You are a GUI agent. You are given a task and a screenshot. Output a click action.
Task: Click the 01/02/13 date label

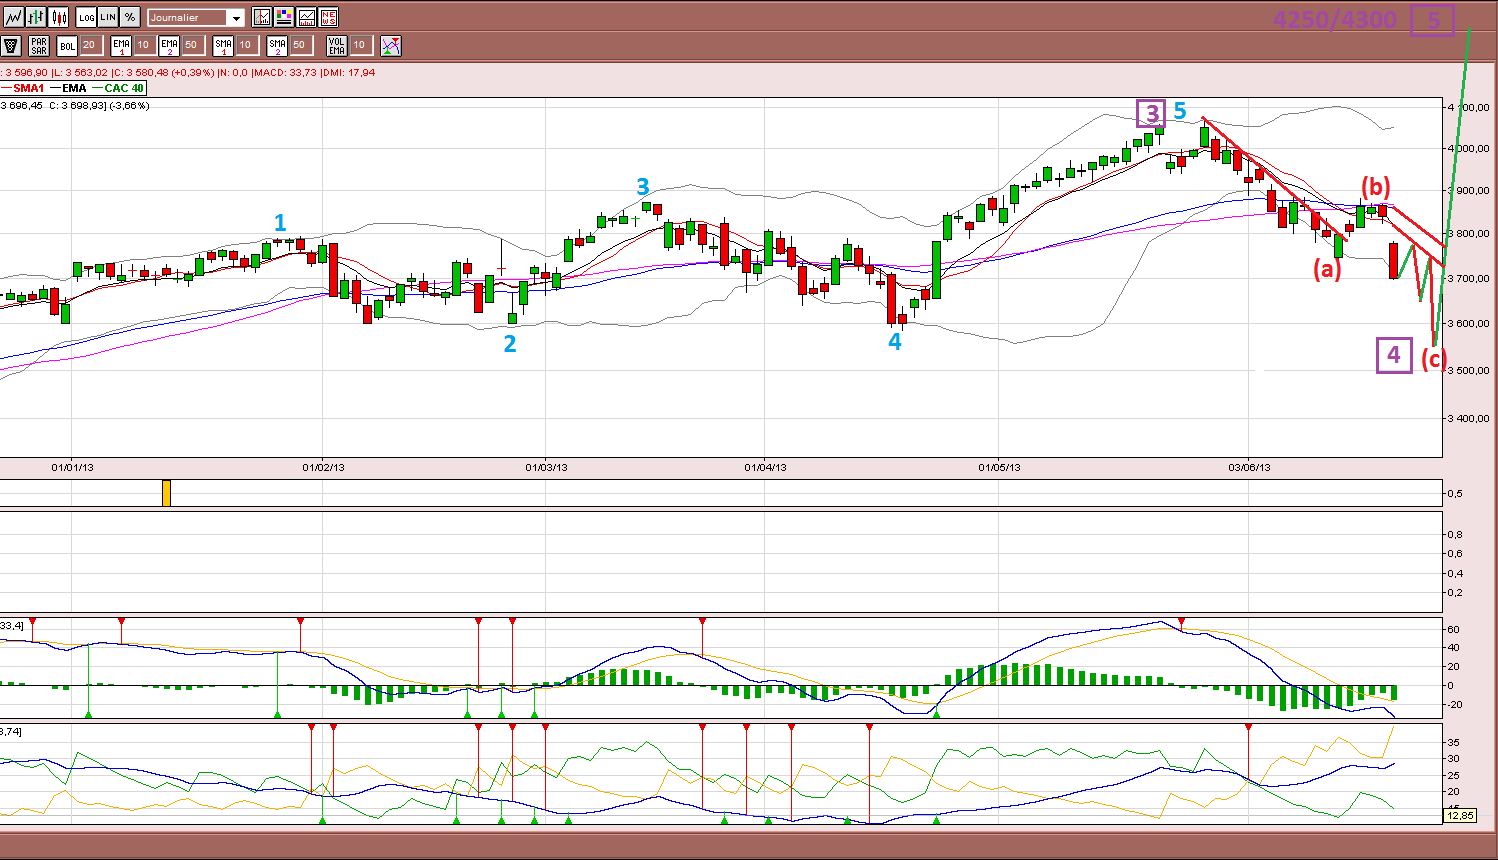pos(323,467)
